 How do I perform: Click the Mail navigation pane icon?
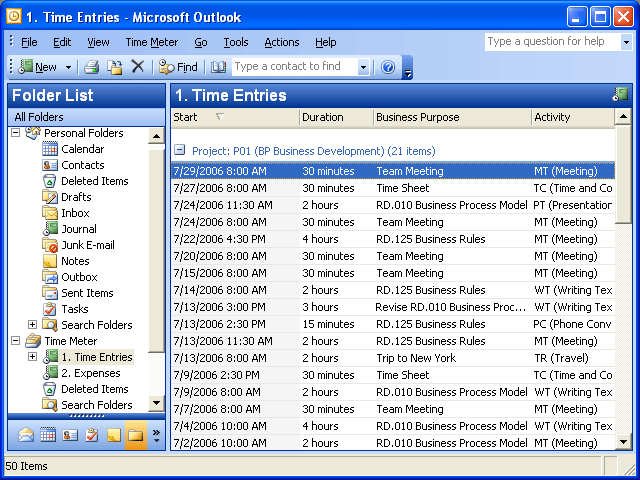pos(26,436)
